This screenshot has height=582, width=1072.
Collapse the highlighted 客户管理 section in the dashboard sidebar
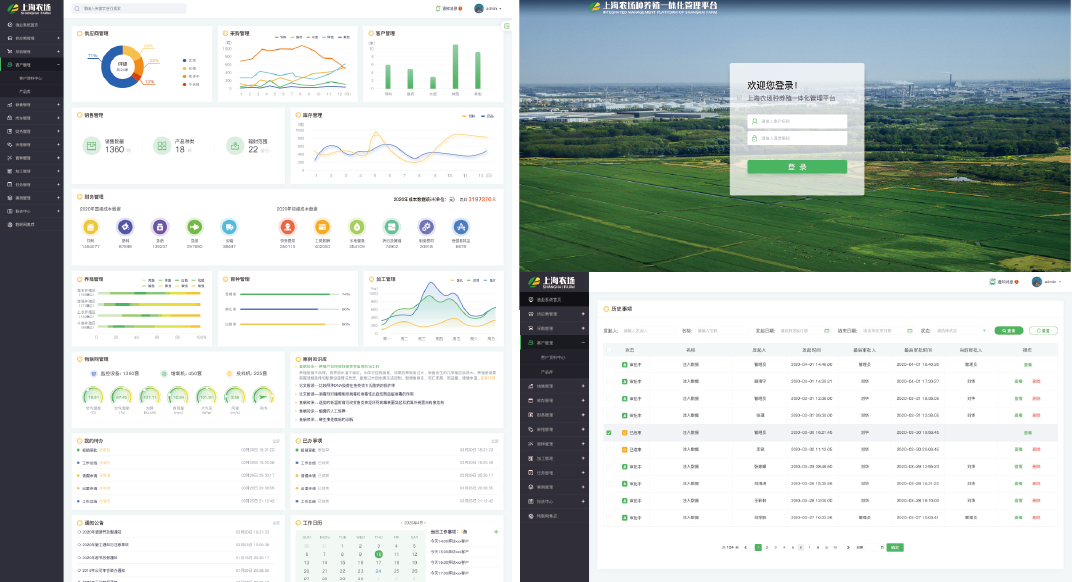click(59, 64)
